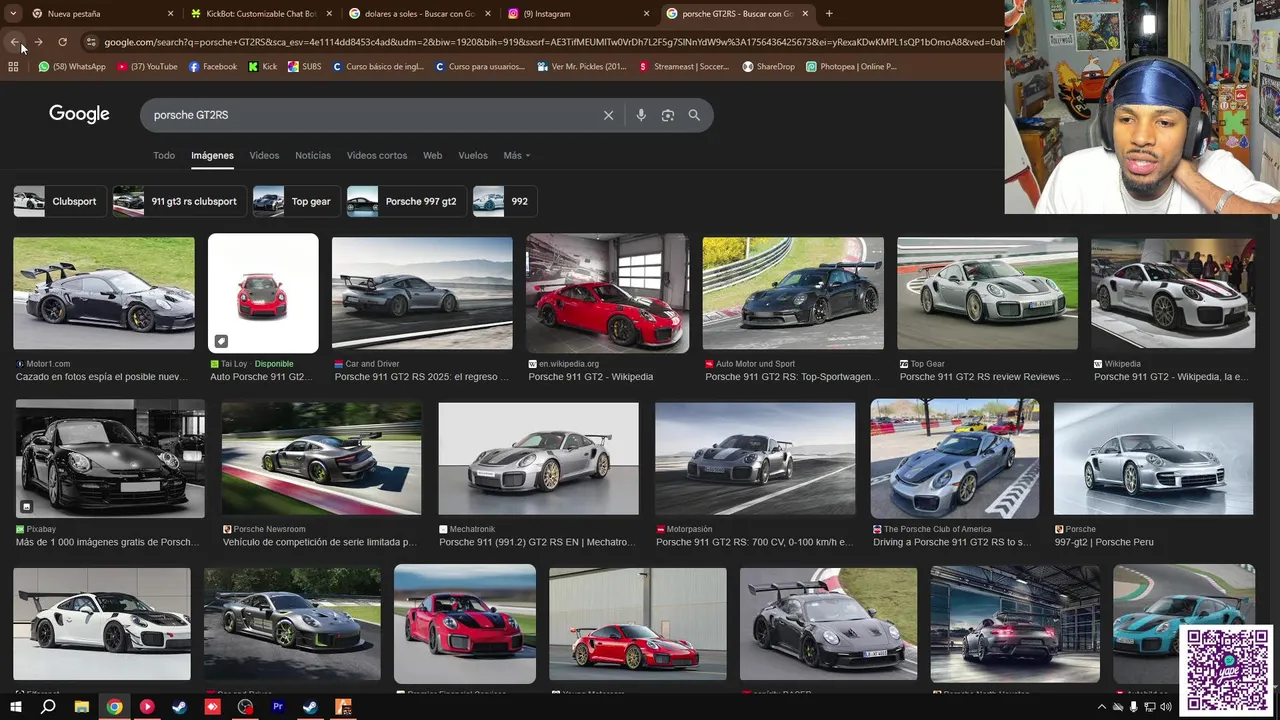This screenshot has width=1280, height=720.
Task: Switch to Videos cortos tab
Action: click(377, 155)
